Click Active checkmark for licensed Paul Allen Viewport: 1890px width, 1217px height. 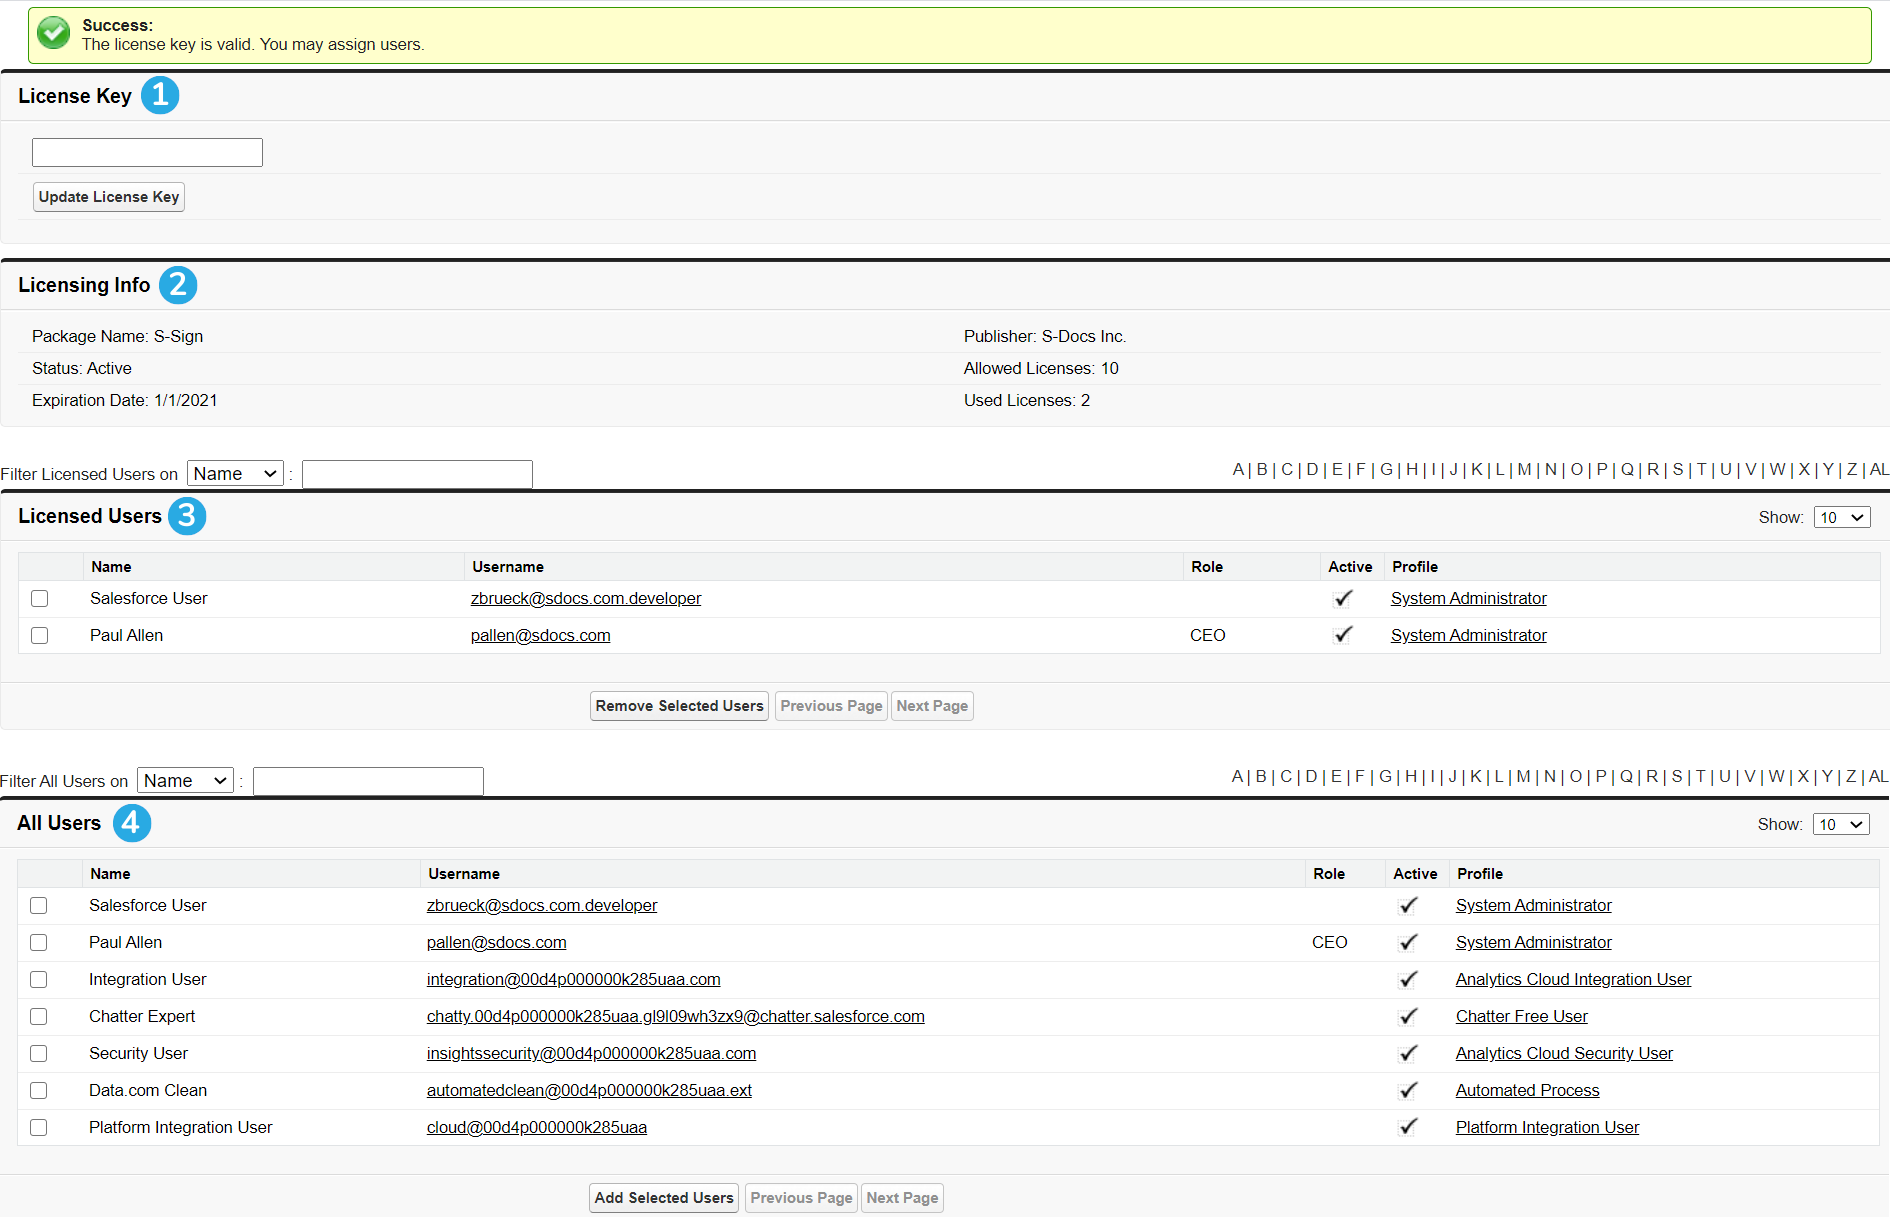coord(1343,635)
